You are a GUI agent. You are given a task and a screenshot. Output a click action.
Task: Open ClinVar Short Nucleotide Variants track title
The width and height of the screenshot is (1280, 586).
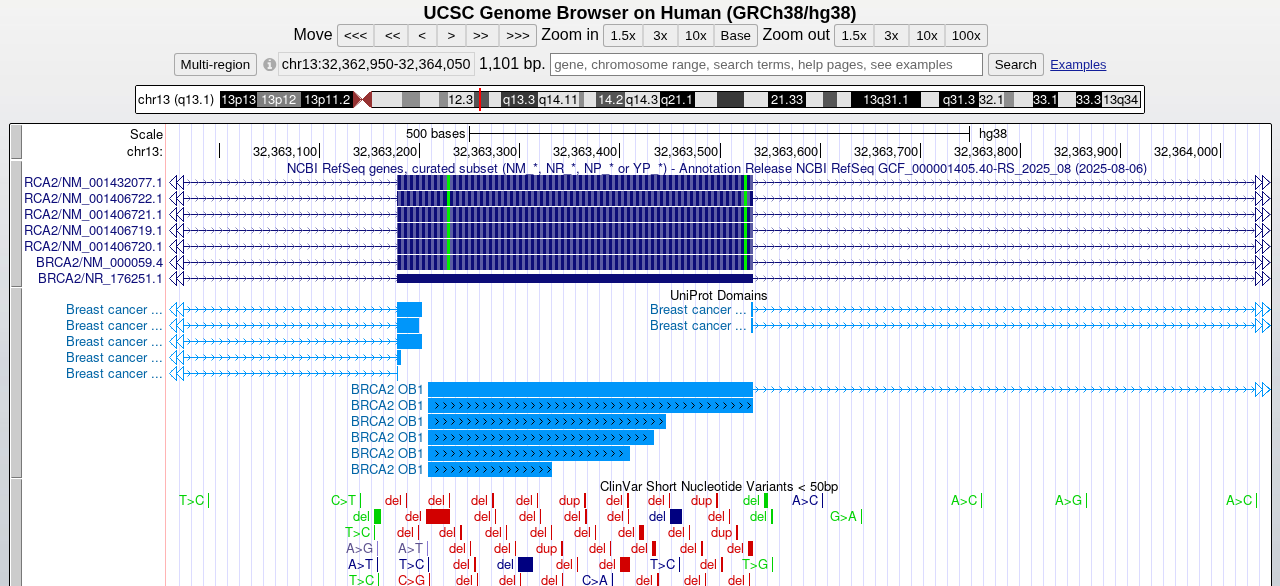pyautogui.click(x=719, y=487)
